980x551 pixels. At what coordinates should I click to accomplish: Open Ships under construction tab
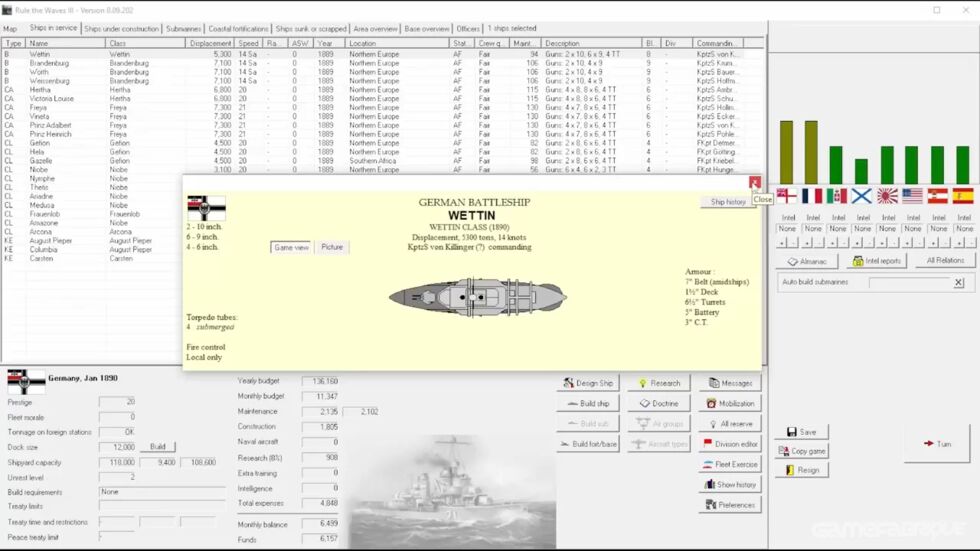(x=121, y=29)
